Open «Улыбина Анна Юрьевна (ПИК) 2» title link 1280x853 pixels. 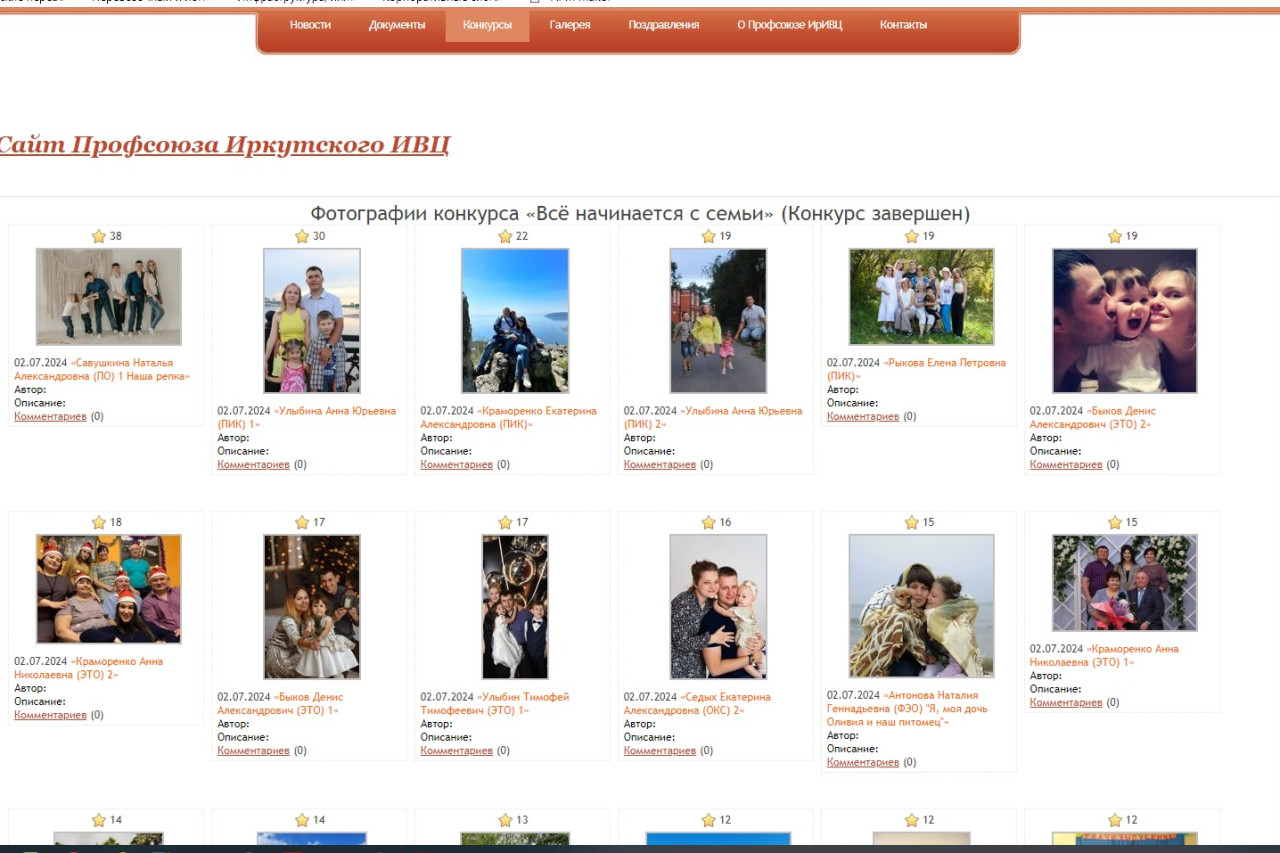[713, 418]
